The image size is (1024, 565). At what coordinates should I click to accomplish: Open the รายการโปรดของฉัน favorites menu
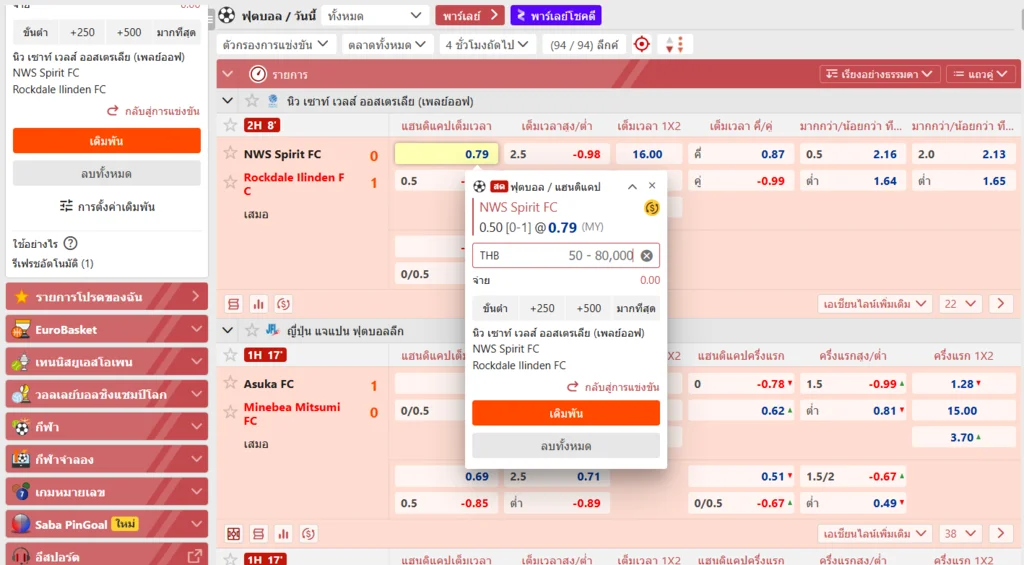pos(106,297)
